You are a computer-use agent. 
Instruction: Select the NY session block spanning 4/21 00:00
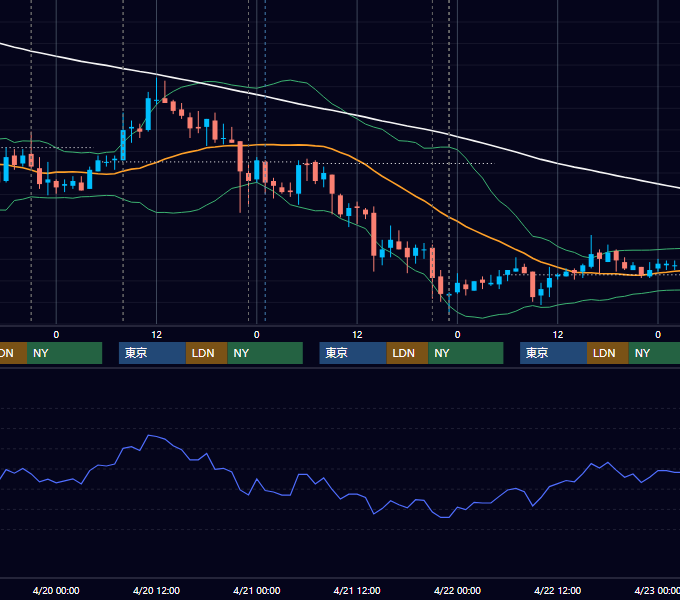(265, 353)
